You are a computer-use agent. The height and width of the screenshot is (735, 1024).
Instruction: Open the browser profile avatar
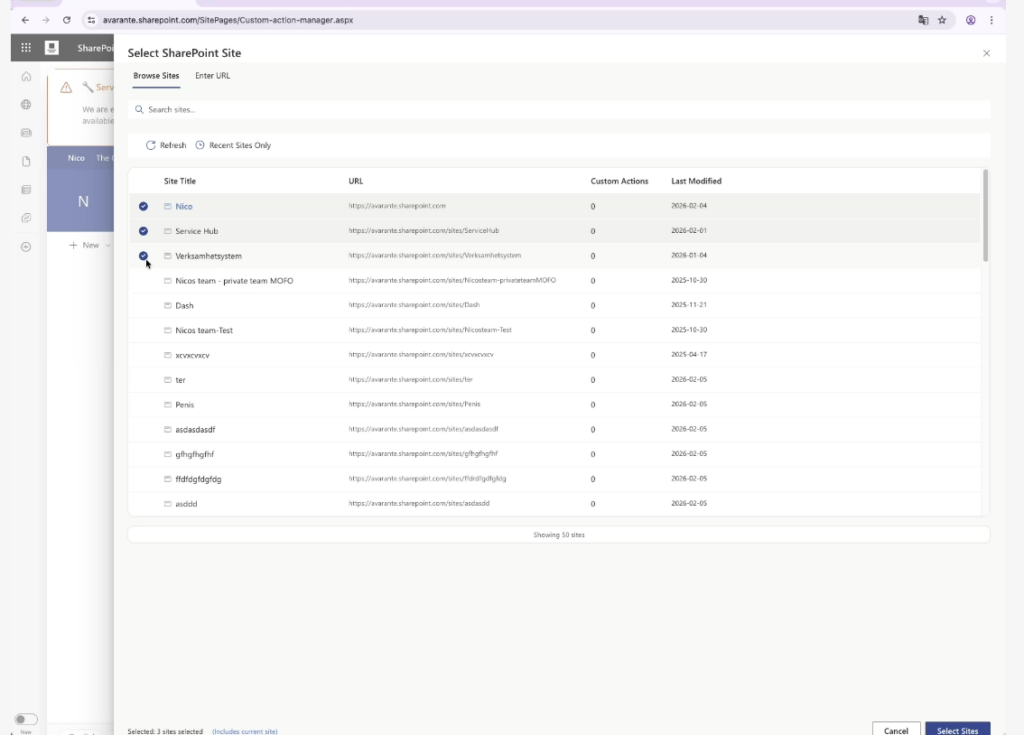coord(970,20)
